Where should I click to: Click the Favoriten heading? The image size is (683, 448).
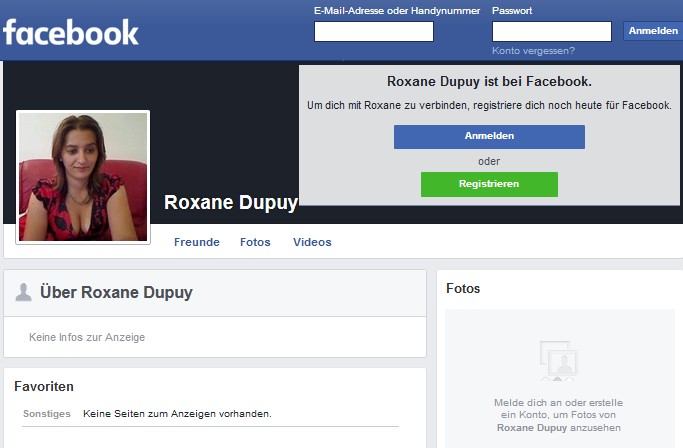[44, 387]
